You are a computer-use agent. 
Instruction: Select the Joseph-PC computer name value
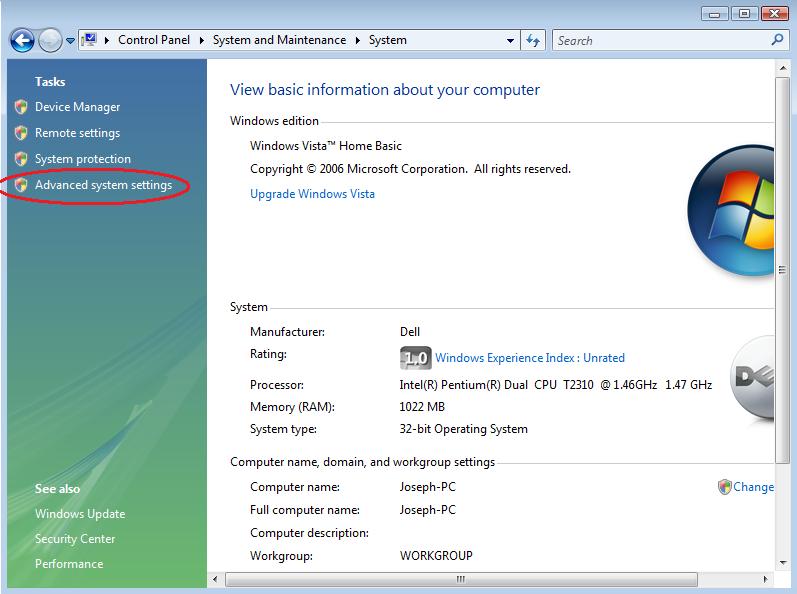427,487
